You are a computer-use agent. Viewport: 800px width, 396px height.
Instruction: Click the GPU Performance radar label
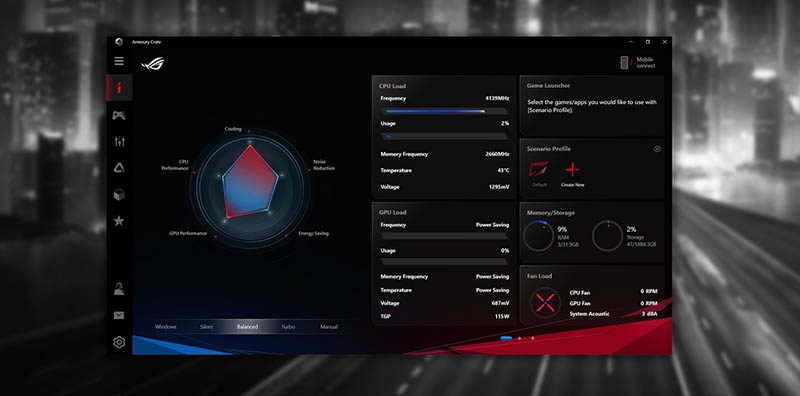click(x=188, y=233)
